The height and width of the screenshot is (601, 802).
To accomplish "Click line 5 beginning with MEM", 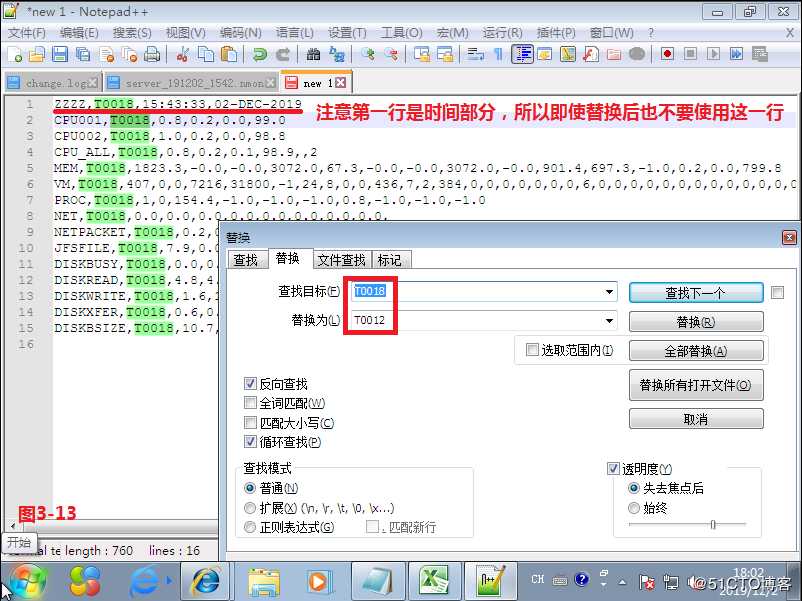I will tap(418, 168).
